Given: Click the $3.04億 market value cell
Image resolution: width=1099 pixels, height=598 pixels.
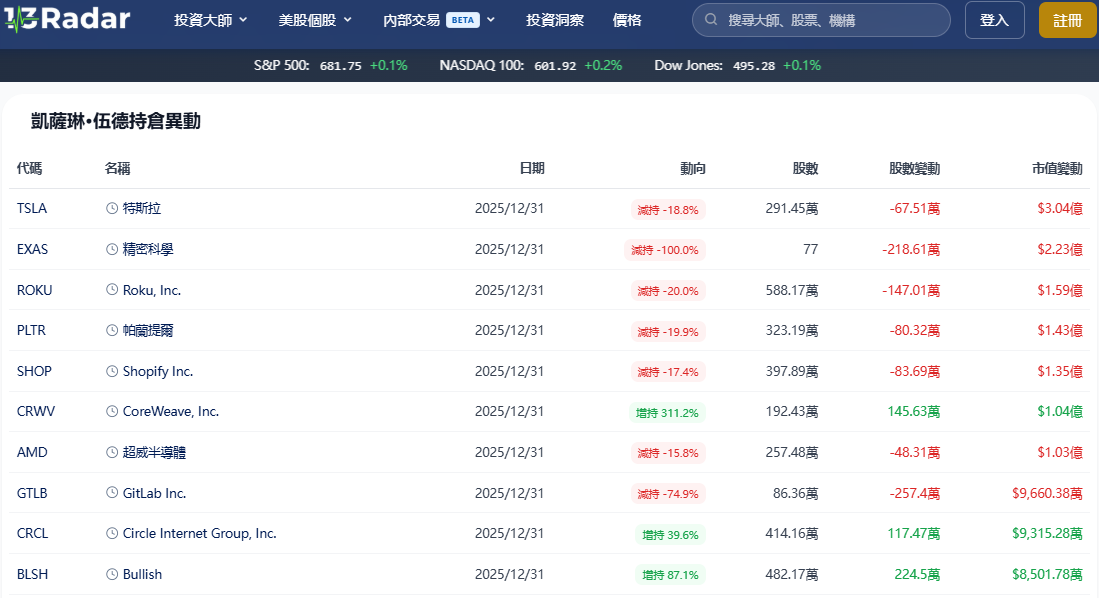Looking at the screenshot, I should 1060,208.
